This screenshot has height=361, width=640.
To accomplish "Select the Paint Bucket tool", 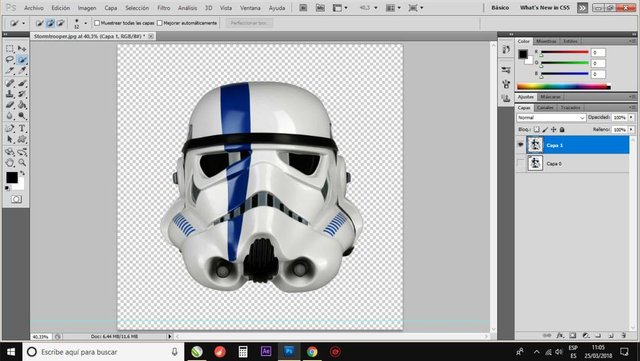I will 22,105.
